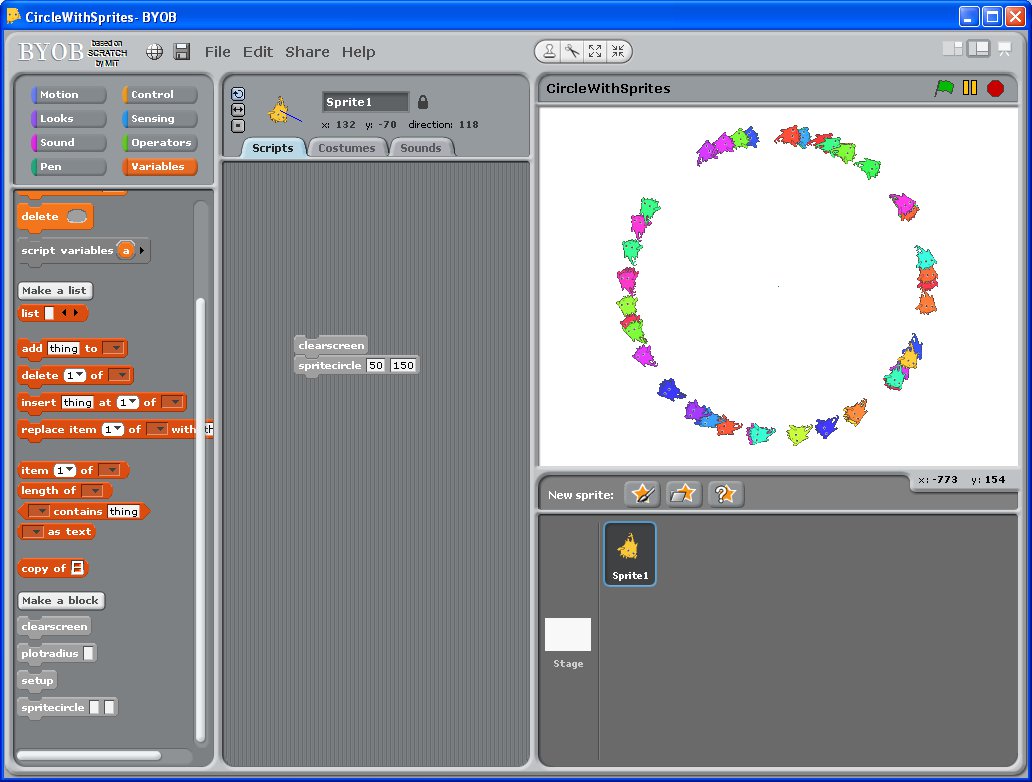Click the 50 field in spritecircle block
This screenshot has height=782, width=1032.
[376, 365]
